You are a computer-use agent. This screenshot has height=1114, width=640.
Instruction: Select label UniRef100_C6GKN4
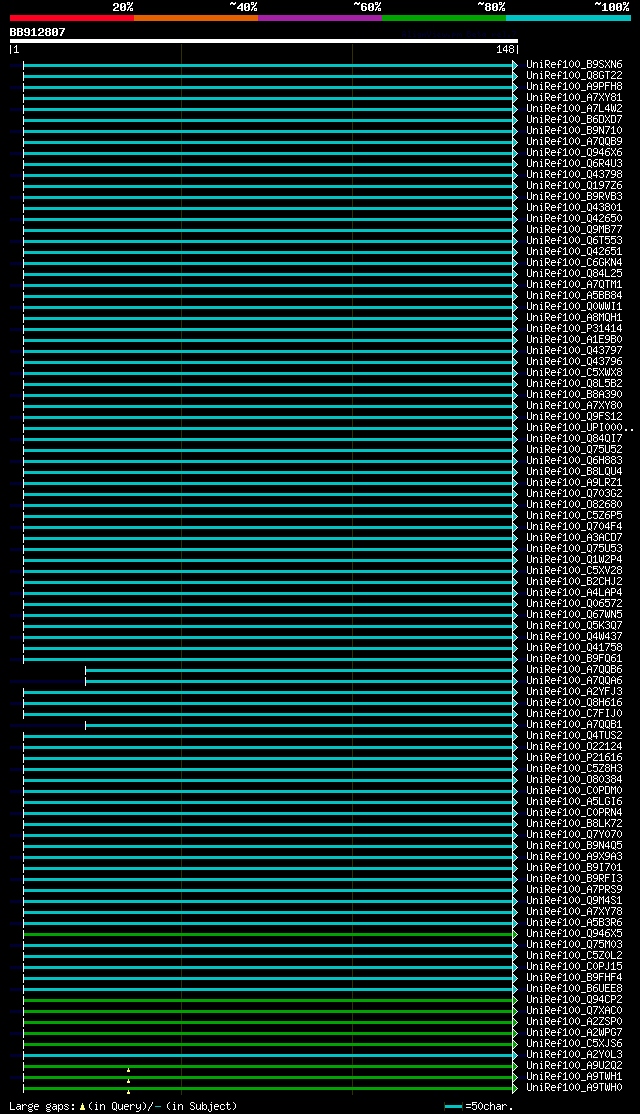point(574,262)
